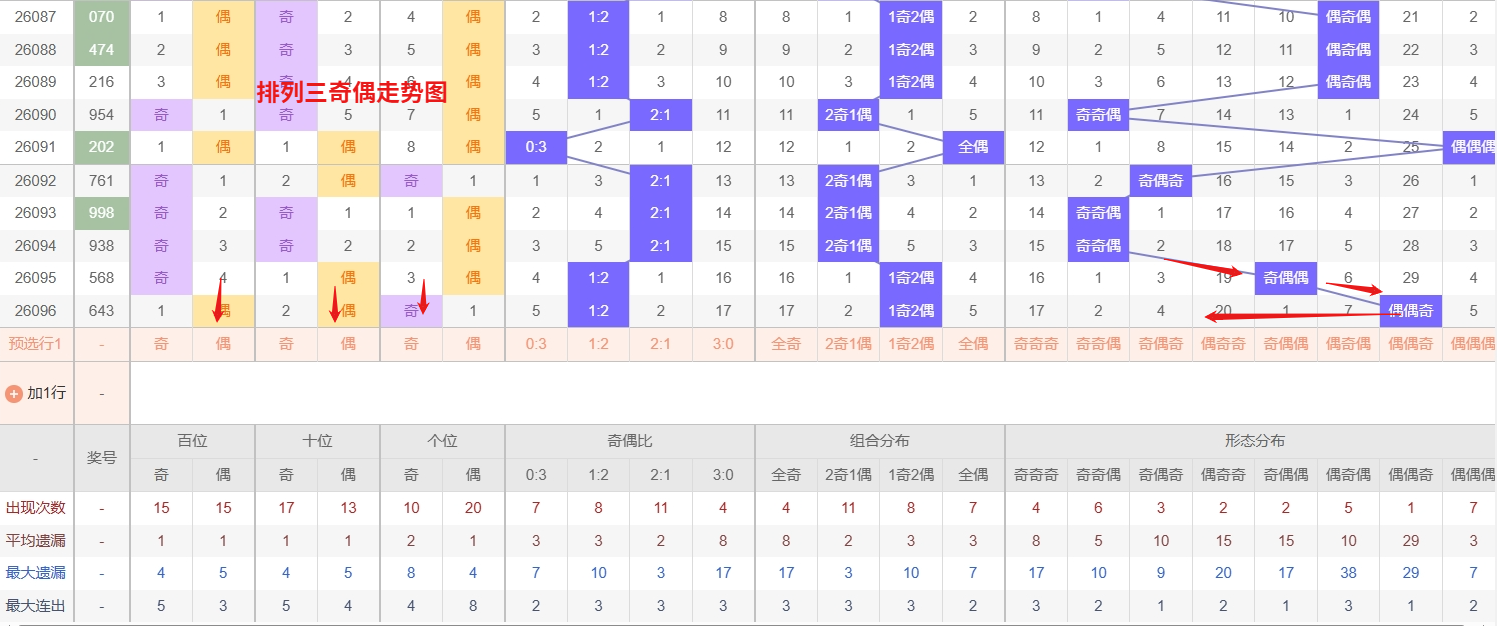Click the 组合分布 header
The height and width of the screenshot is (626, 1497).
[879, 440]
